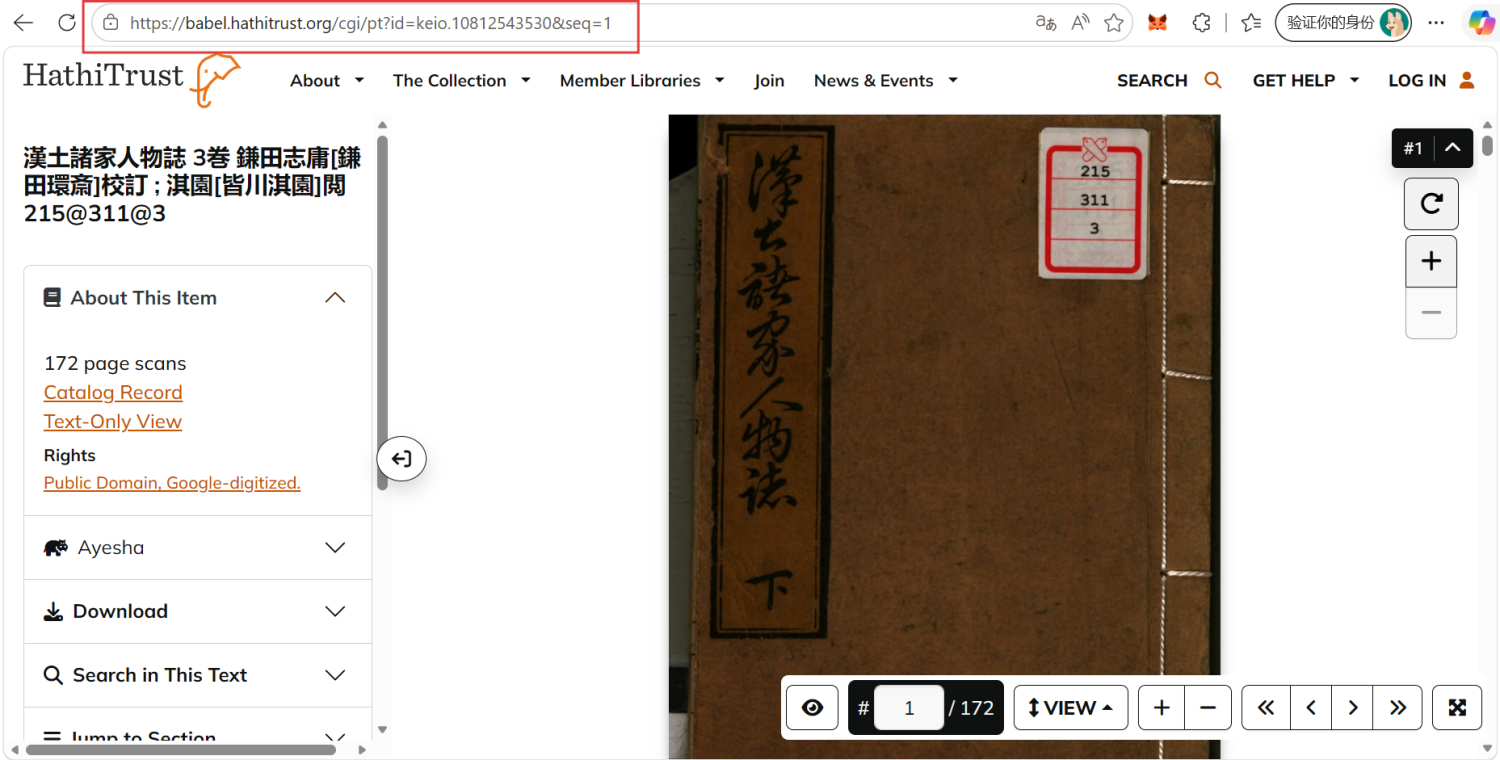Open the GET HELP menu
Screen dimensions: 1500x760
1306,81
